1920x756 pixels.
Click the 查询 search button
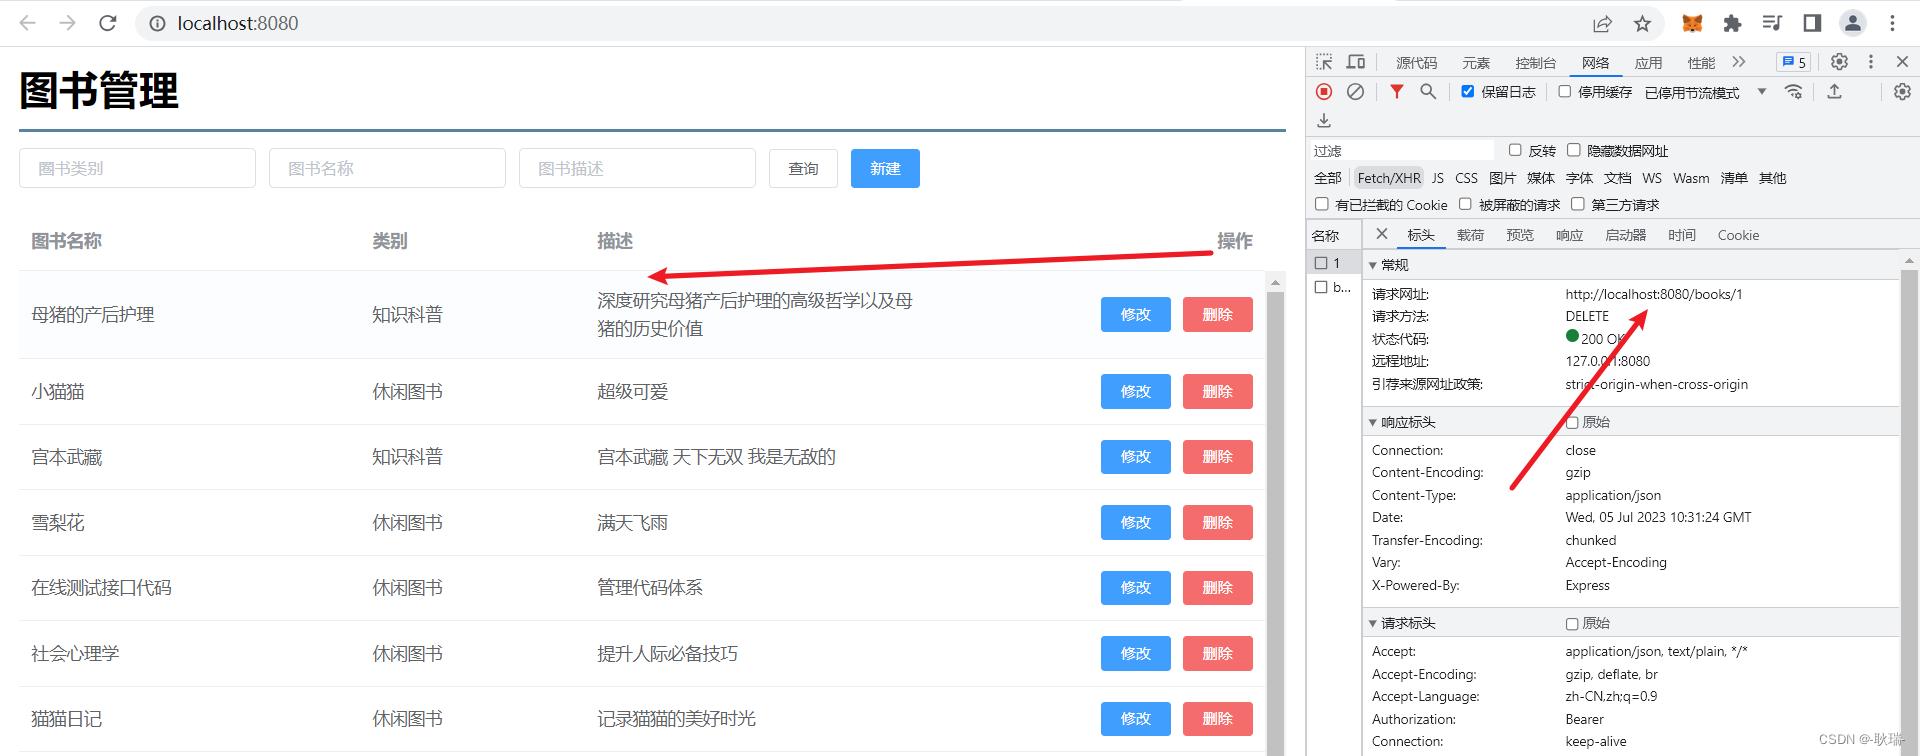pyautogui.click(x=803, y=168)
